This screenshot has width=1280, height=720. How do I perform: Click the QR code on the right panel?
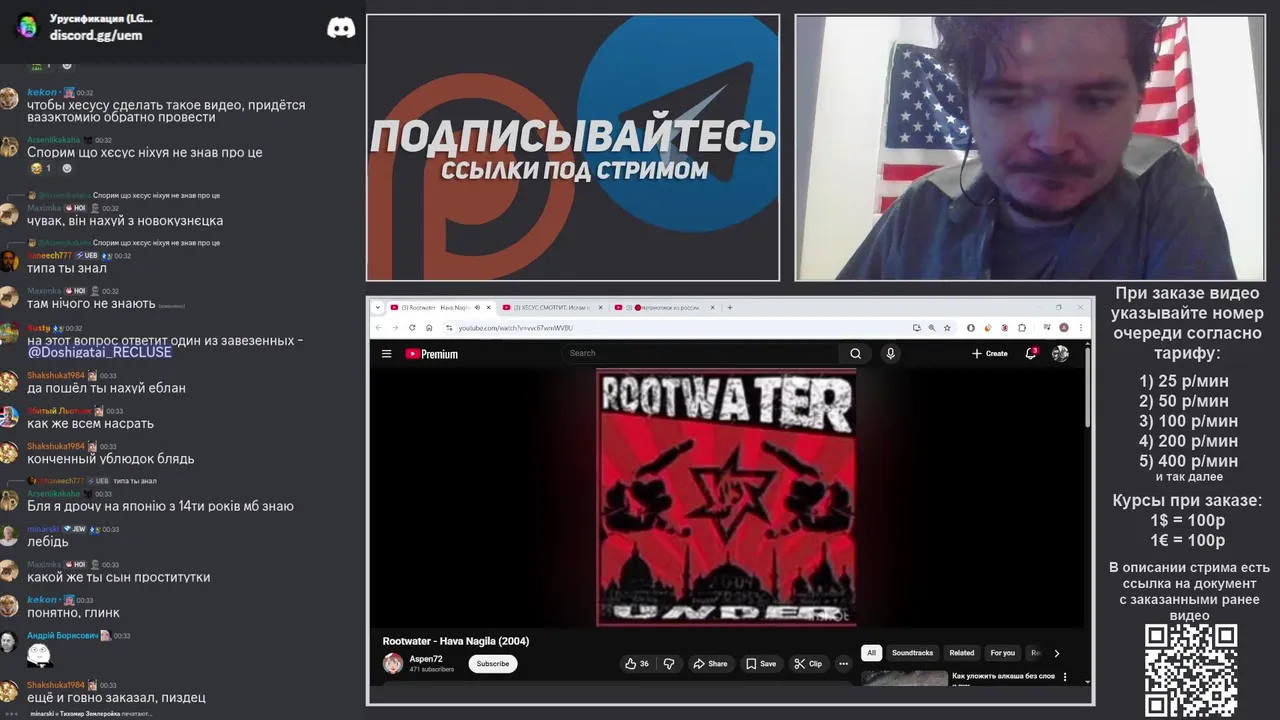click(1190, 670)
